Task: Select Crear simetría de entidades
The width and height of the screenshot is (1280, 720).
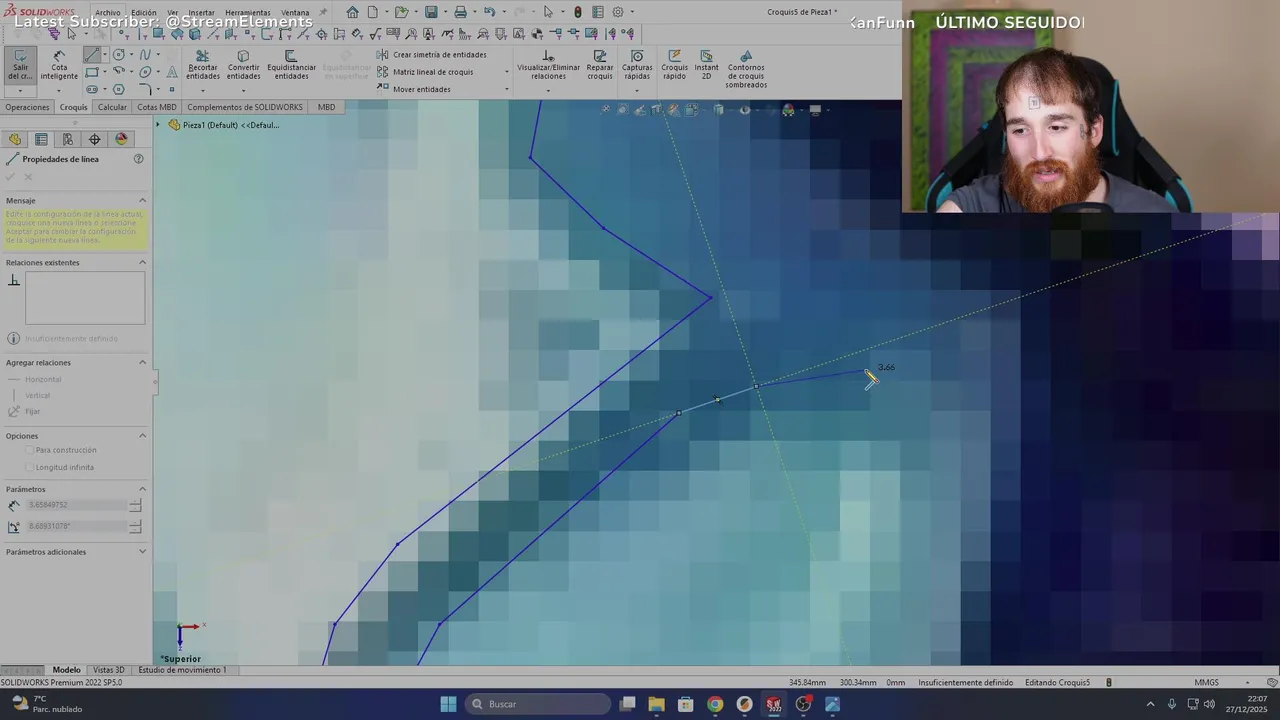Action: click(432, 55)
